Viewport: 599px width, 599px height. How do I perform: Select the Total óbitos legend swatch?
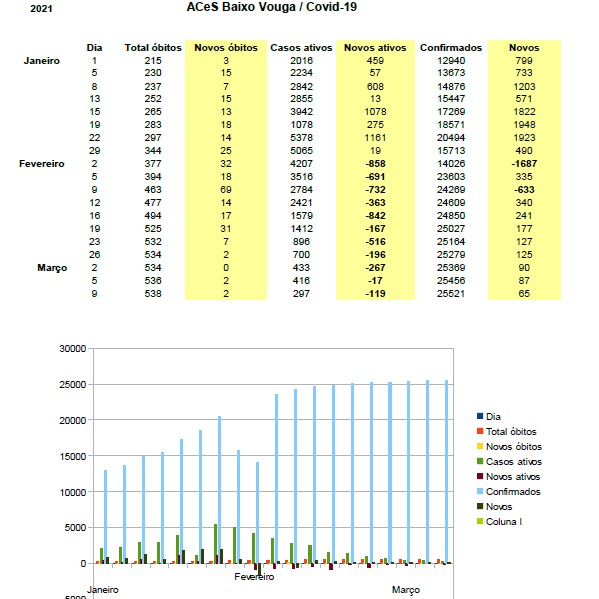pos(480,431)
